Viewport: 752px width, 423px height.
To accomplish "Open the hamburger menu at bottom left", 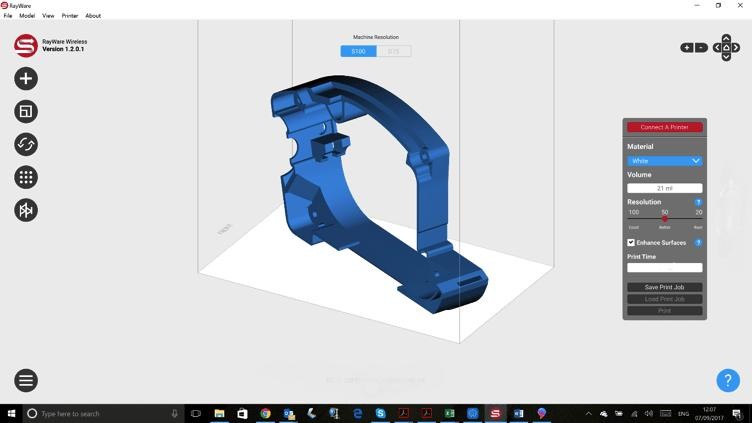I will pyautogui.click(x=26, y=380).
